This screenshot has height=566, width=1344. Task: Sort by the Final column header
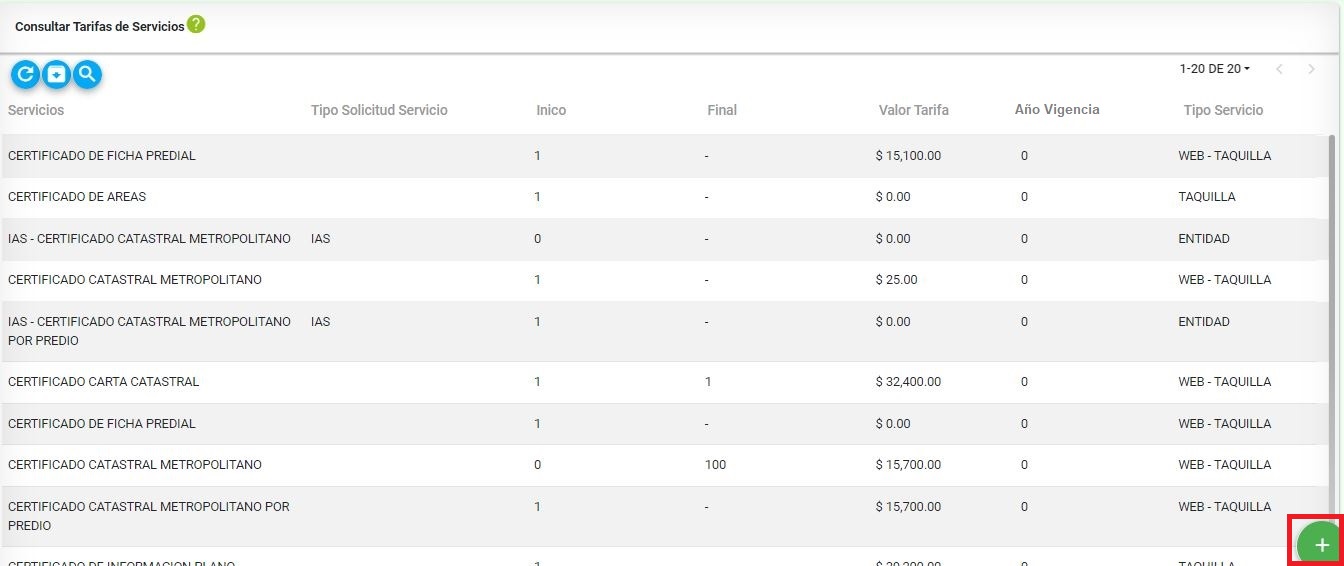pyautogui.click(x=722, y=110)
